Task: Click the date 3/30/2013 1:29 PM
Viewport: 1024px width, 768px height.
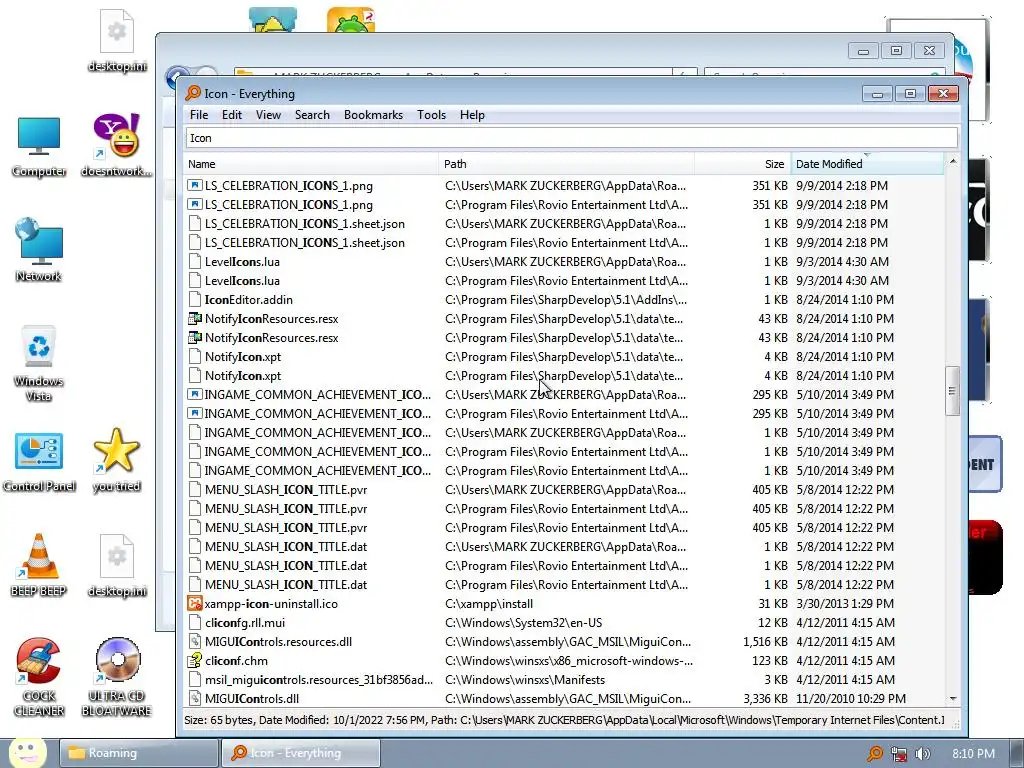Action: click(x=844, y=603)
